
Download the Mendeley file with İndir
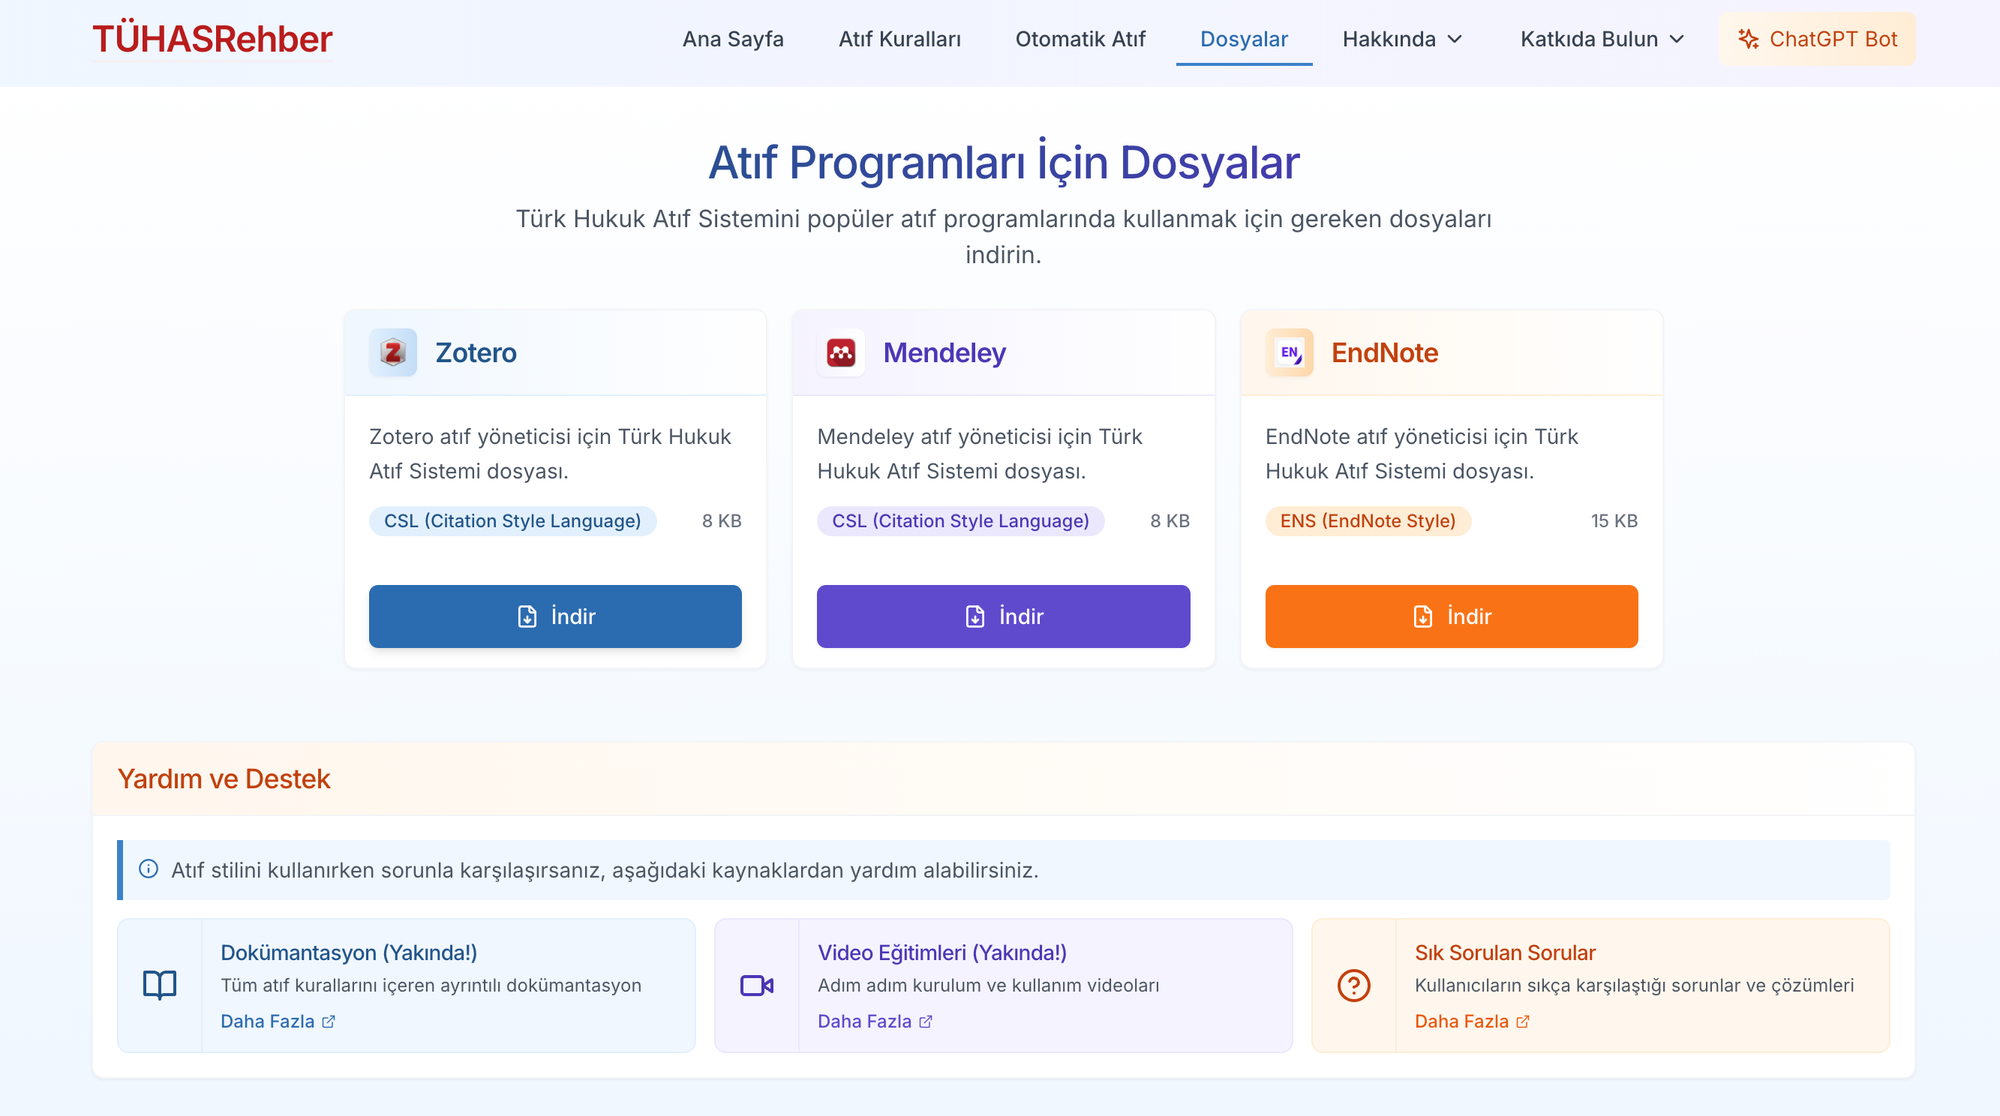click(1003, 616)
